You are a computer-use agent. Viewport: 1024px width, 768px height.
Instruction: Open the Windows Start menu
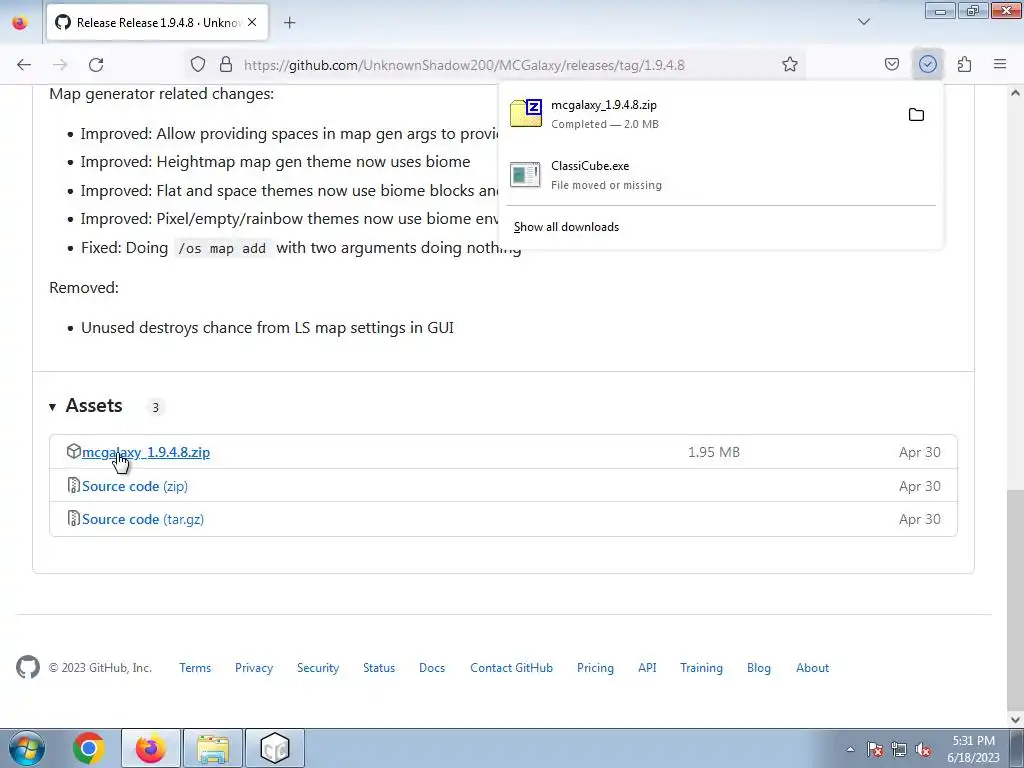click(26, 748)
